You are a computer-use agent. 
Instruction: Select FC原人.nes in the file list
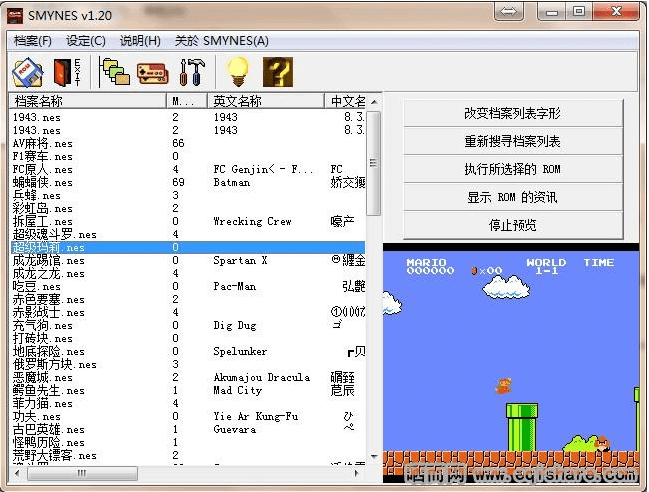pos(43,170)
